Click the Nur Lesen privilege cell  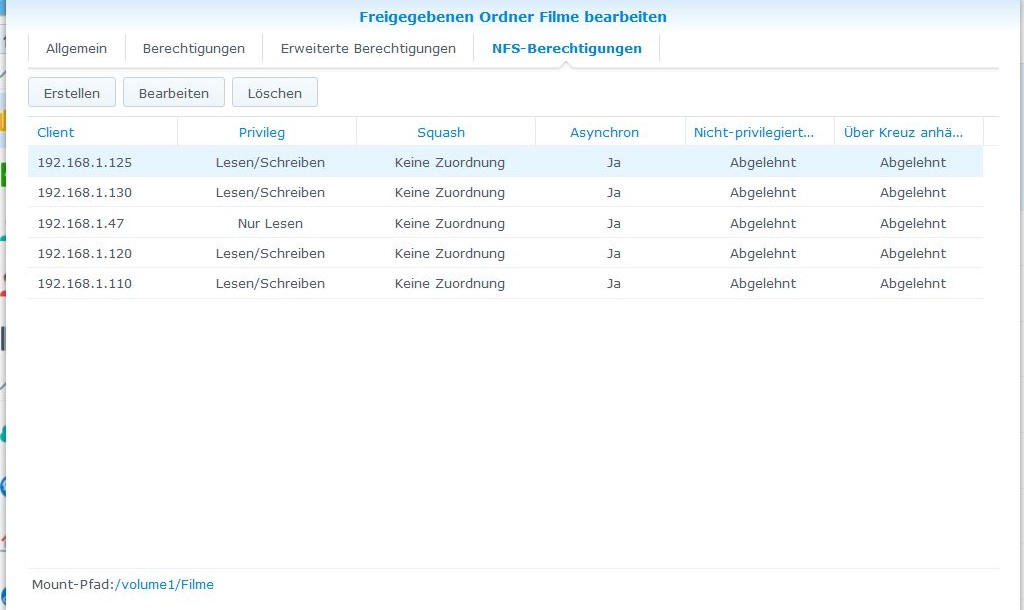click(x=270, y=223)
